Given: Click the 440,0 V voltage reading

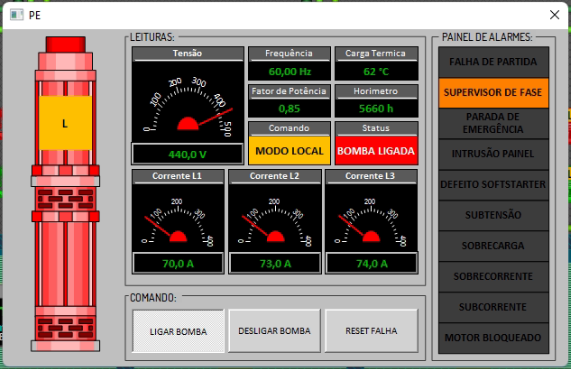Looking at the screenshot, I should coord(188,154).
